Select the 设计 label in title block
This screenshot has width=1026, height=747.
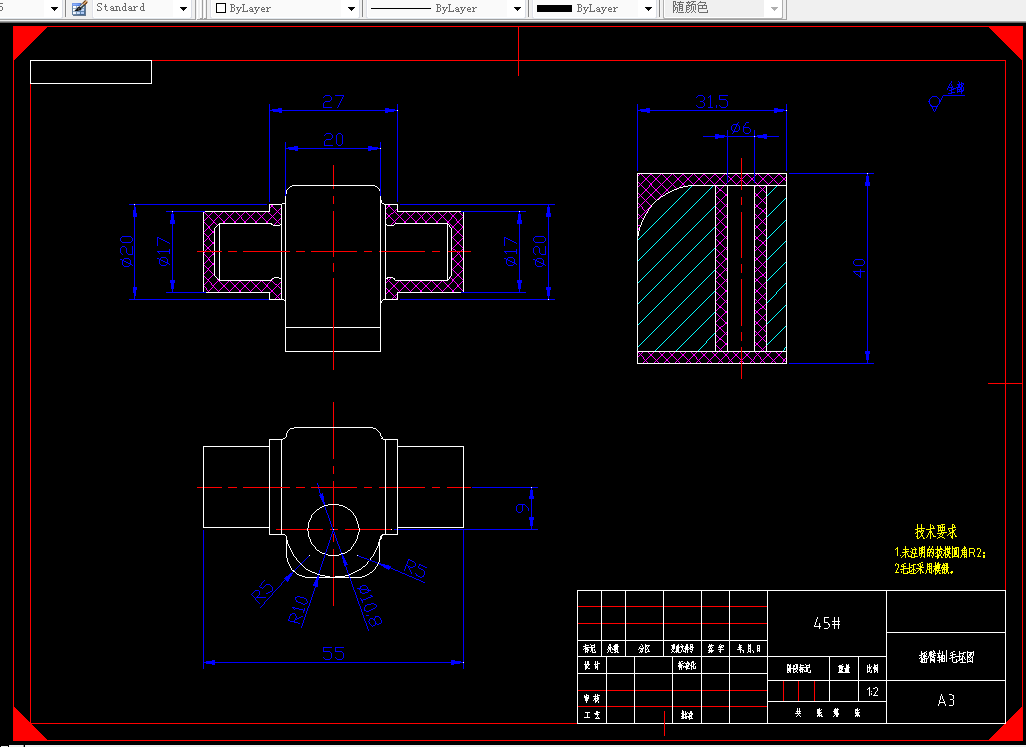click(x=592, y=665)
